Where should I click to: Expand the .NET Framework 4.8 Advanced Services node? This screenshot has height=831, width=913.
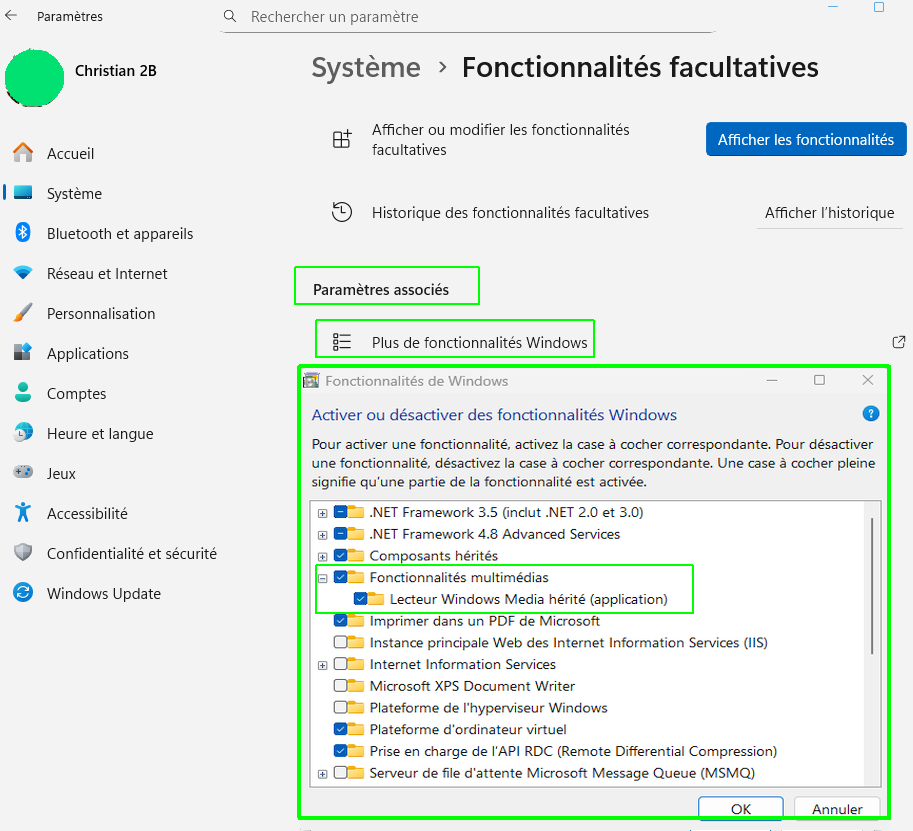pyautogui.click(x=323, y=535)
